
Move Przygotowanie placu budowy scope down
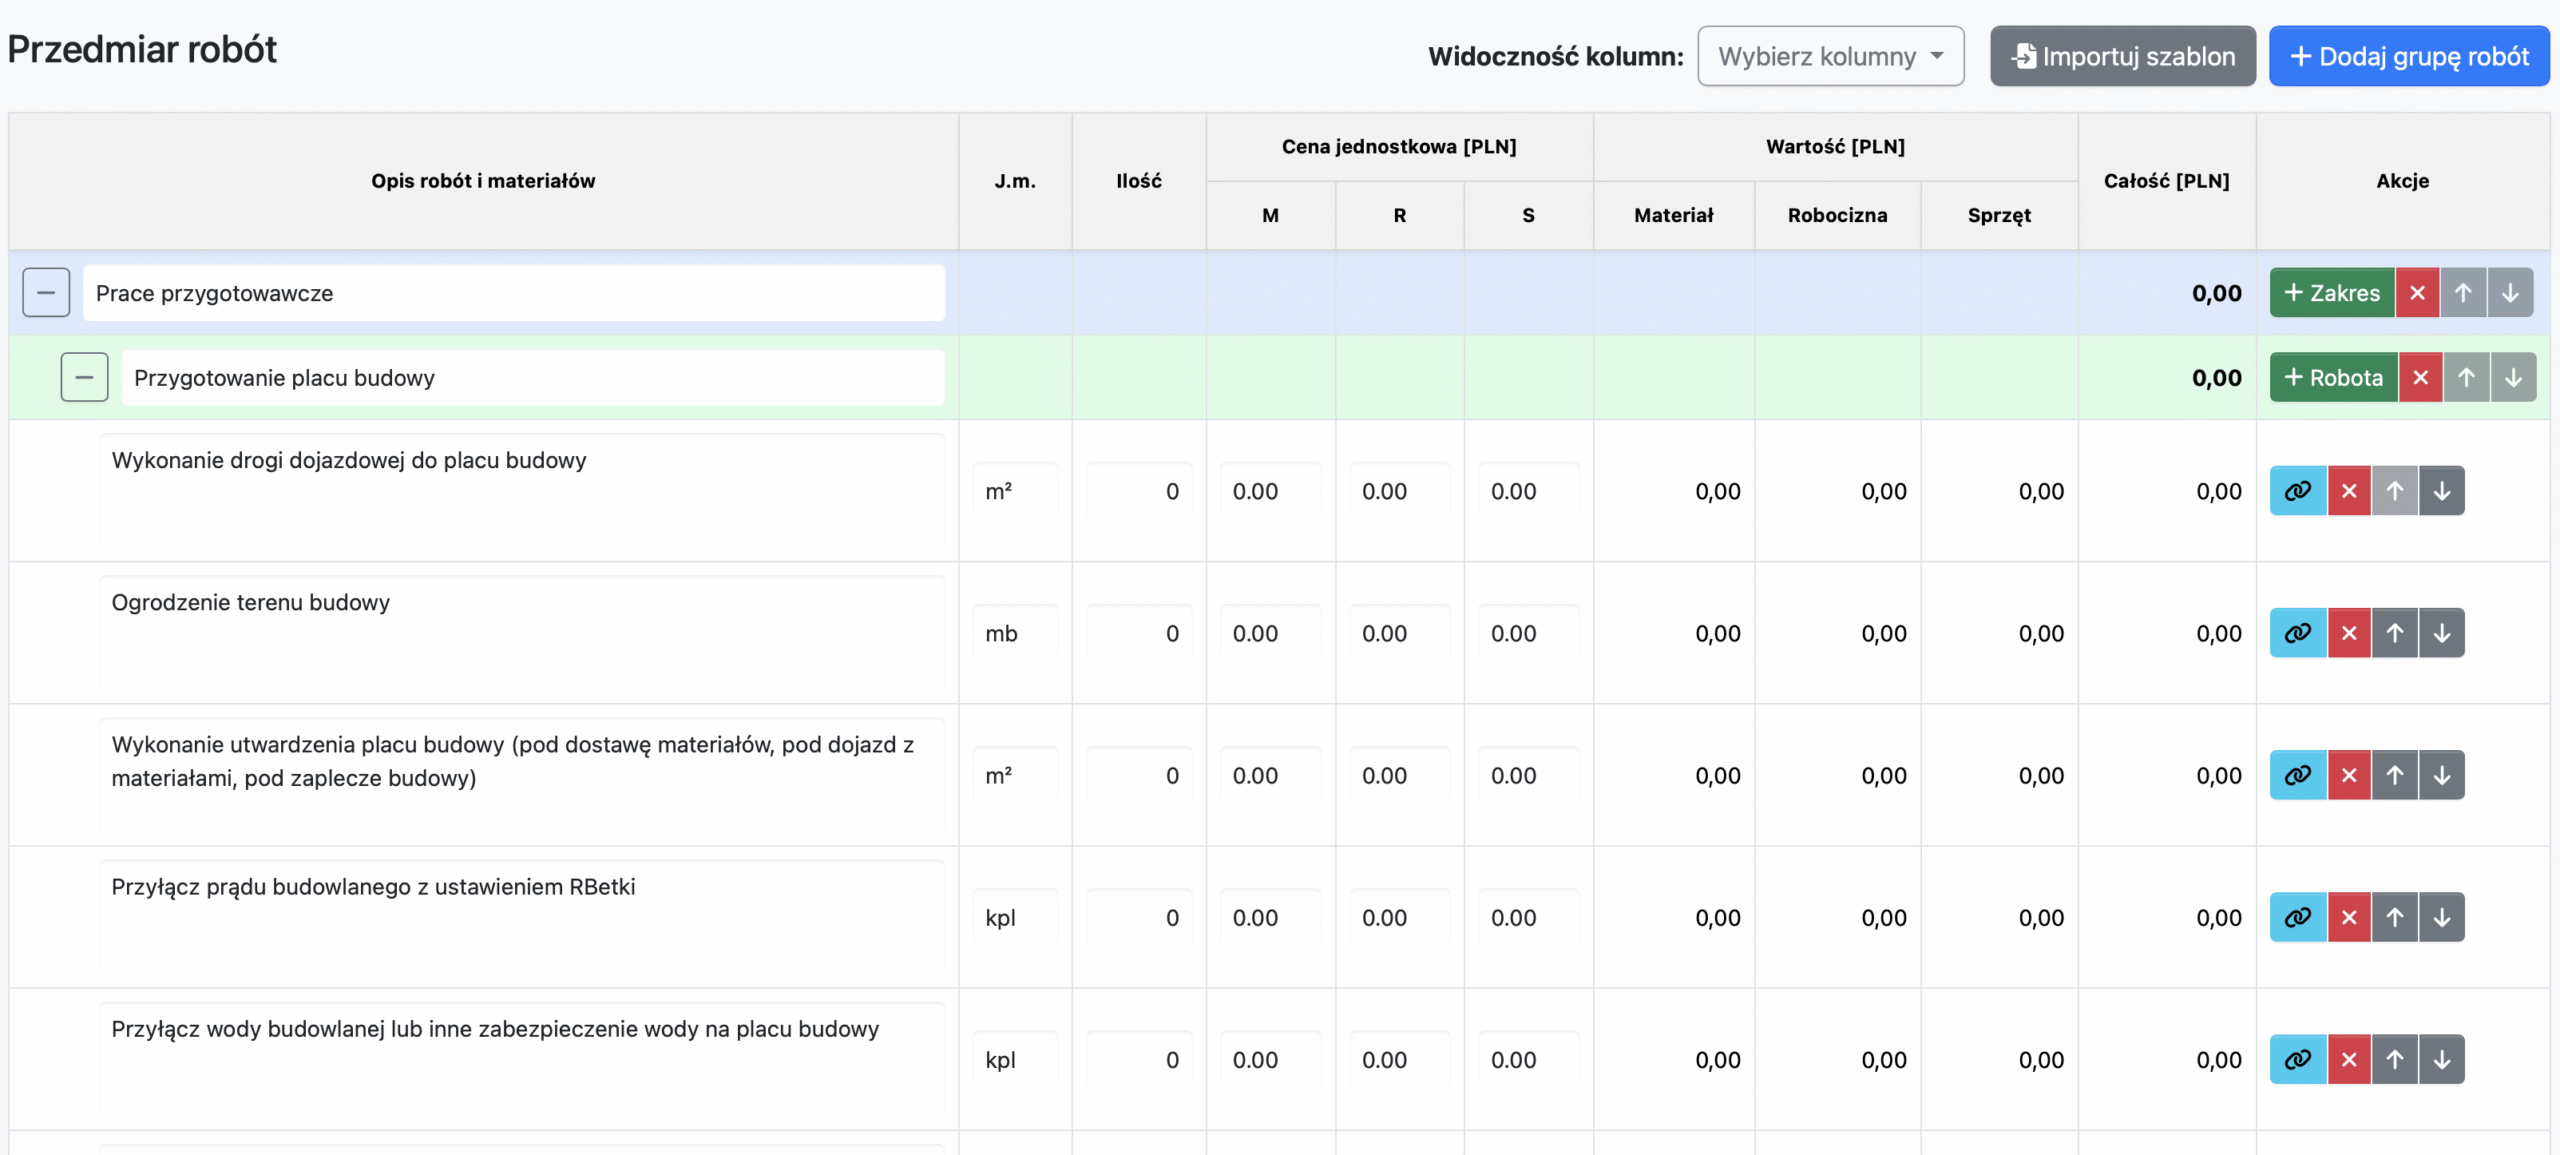2512,378
